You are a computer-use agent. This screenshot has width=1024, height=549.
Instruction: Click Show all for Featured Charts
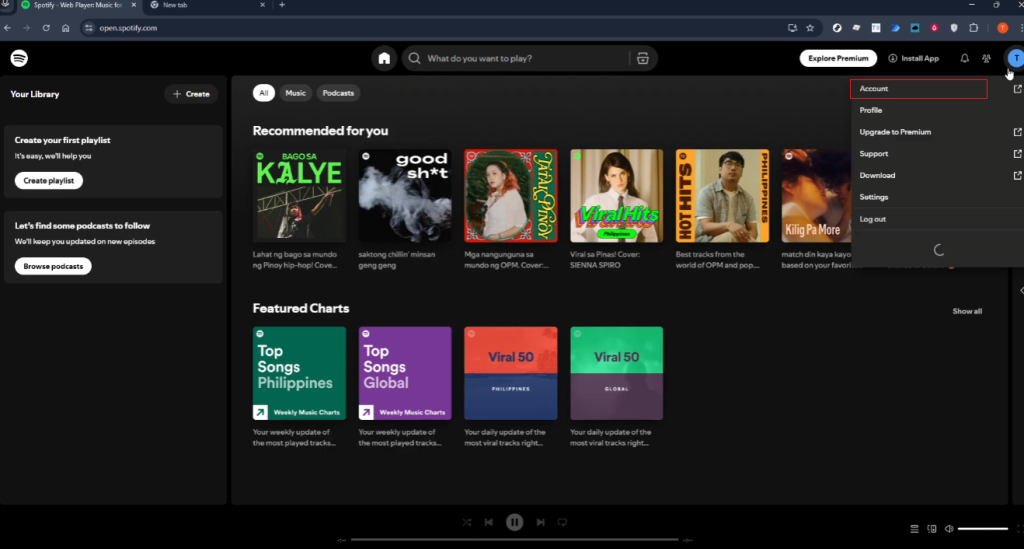(967, 311)
